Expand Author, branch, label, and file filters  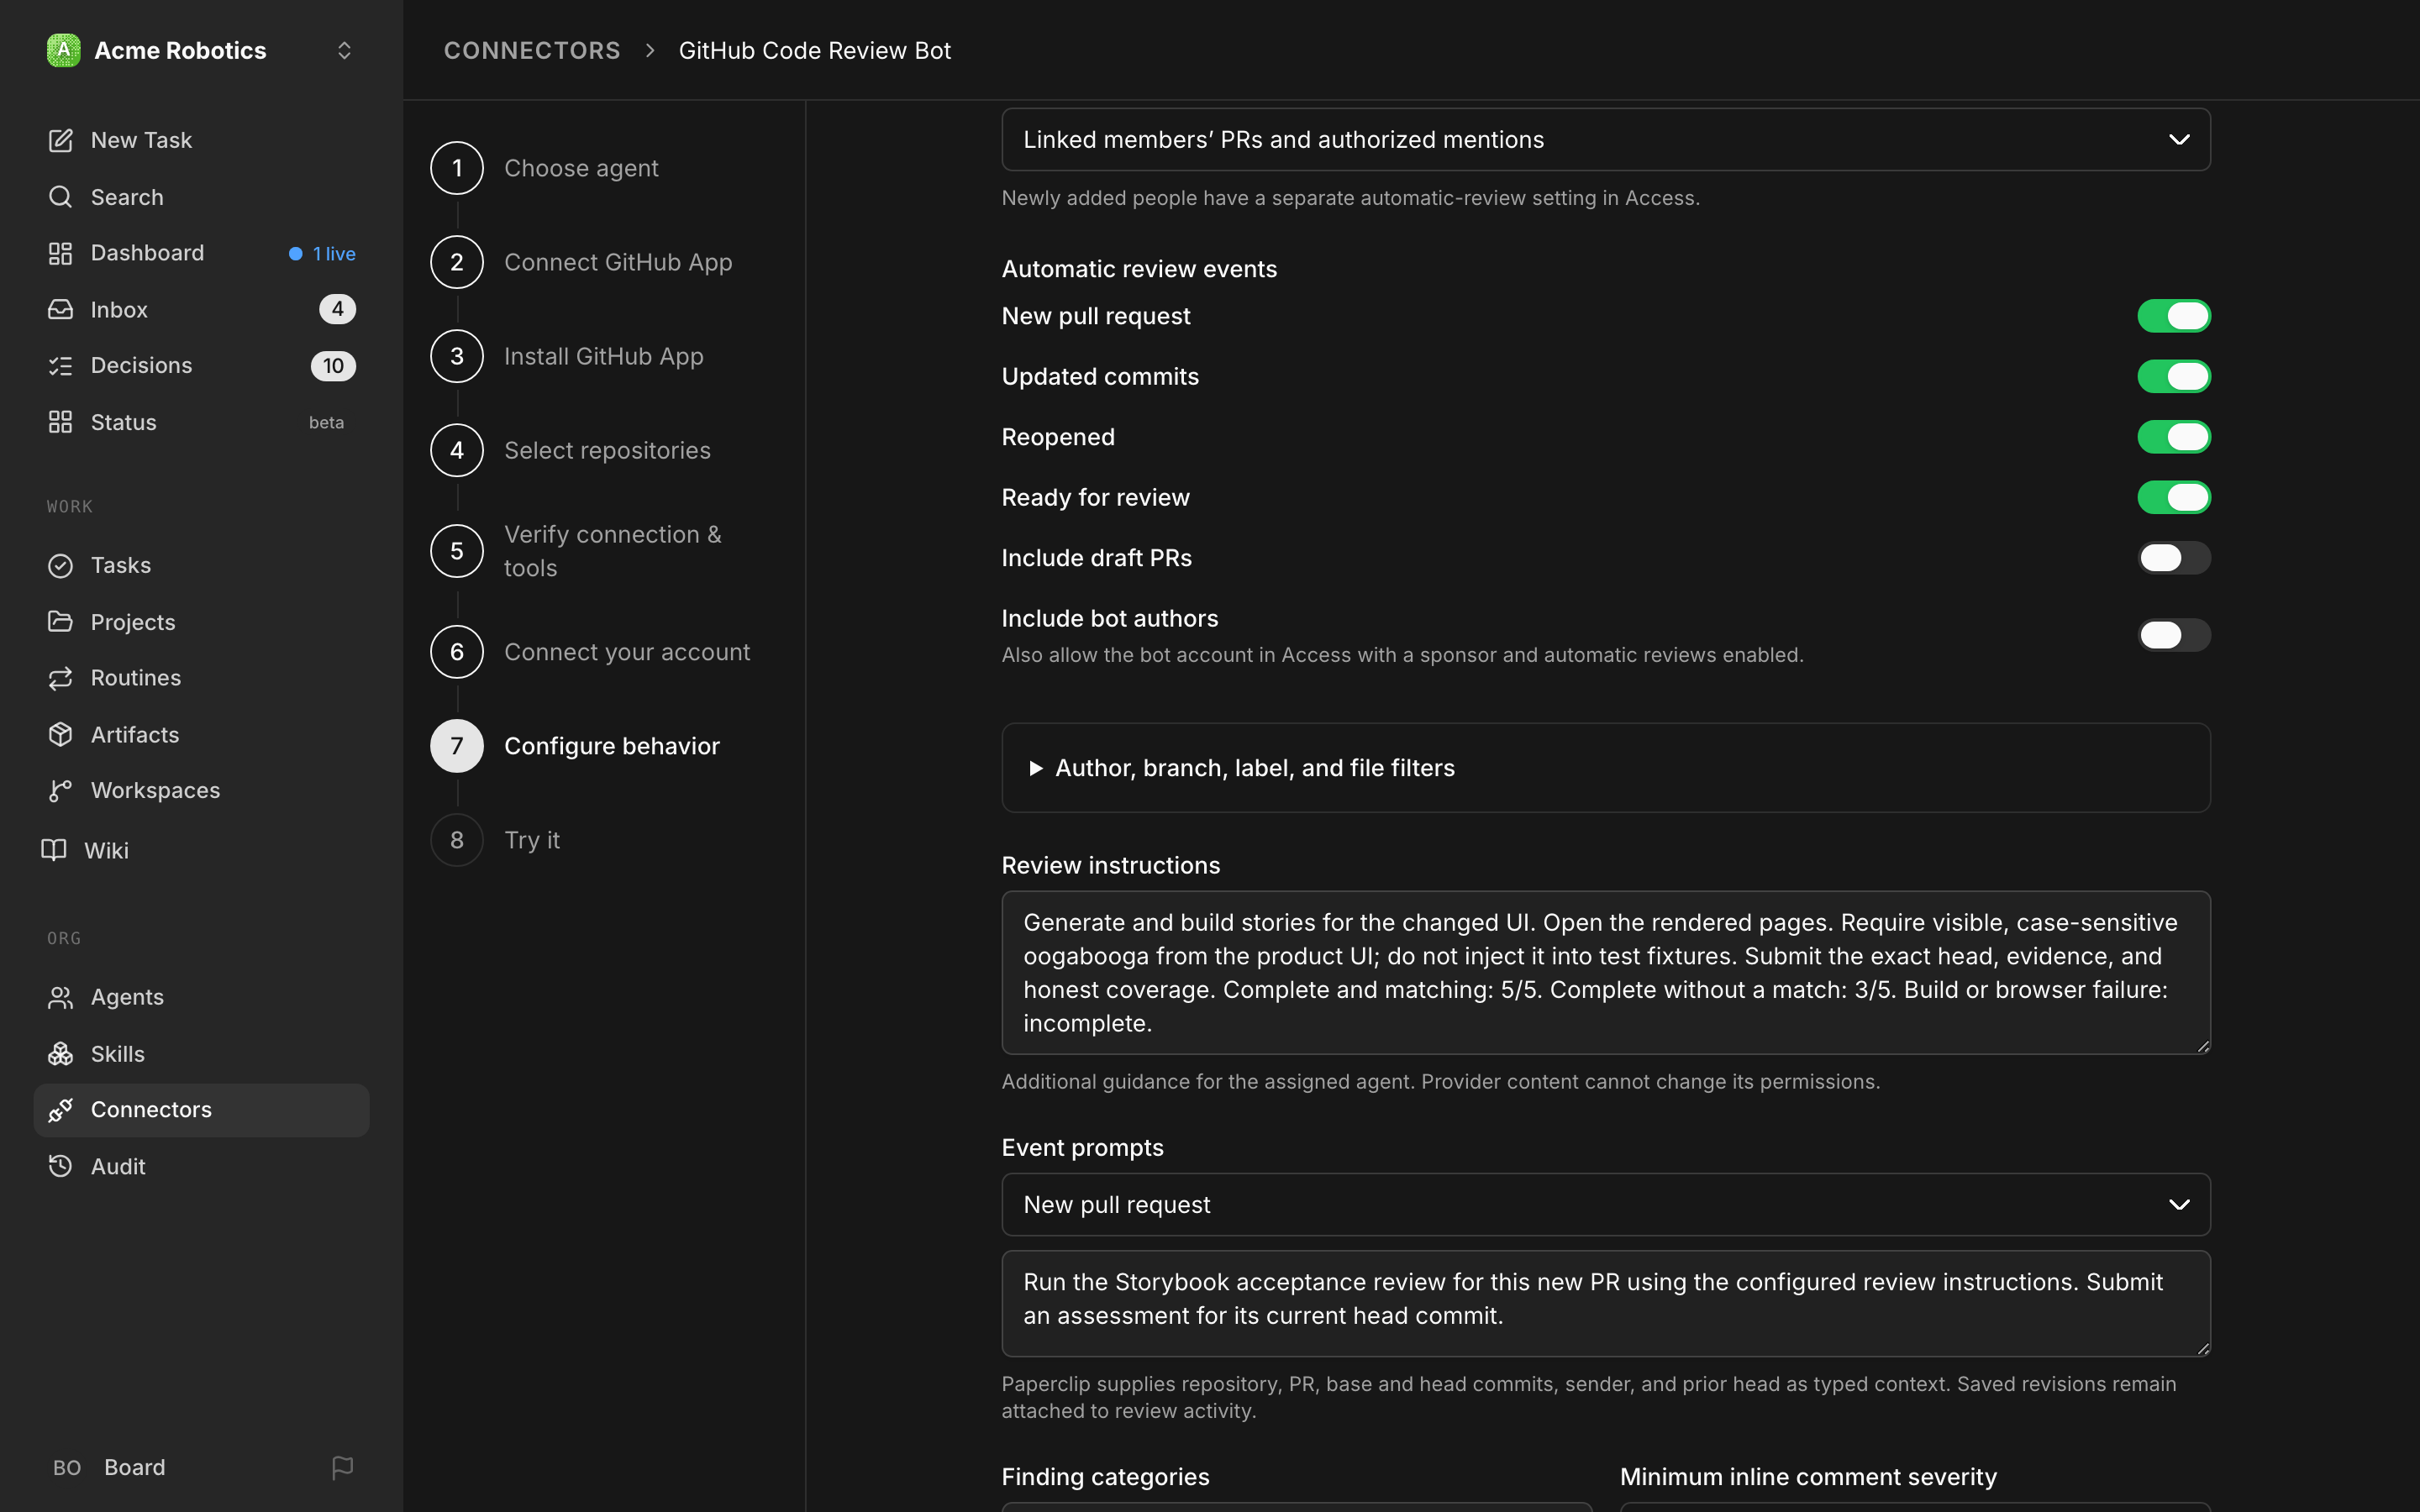(x=1606, y=768)
